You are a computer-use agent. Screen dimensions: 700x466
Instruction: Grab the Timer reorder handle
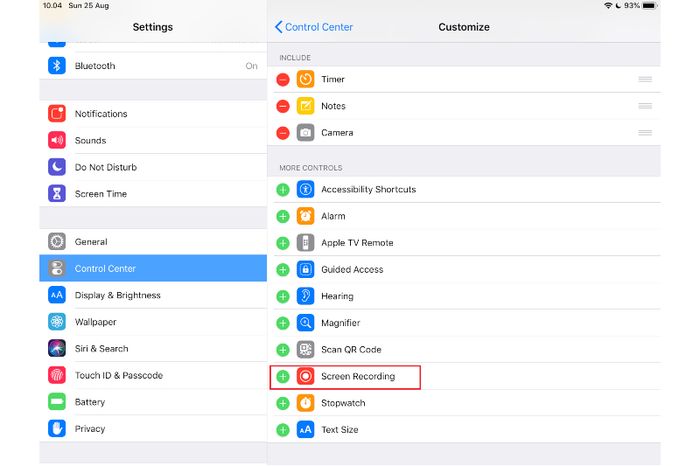(645, 79)
